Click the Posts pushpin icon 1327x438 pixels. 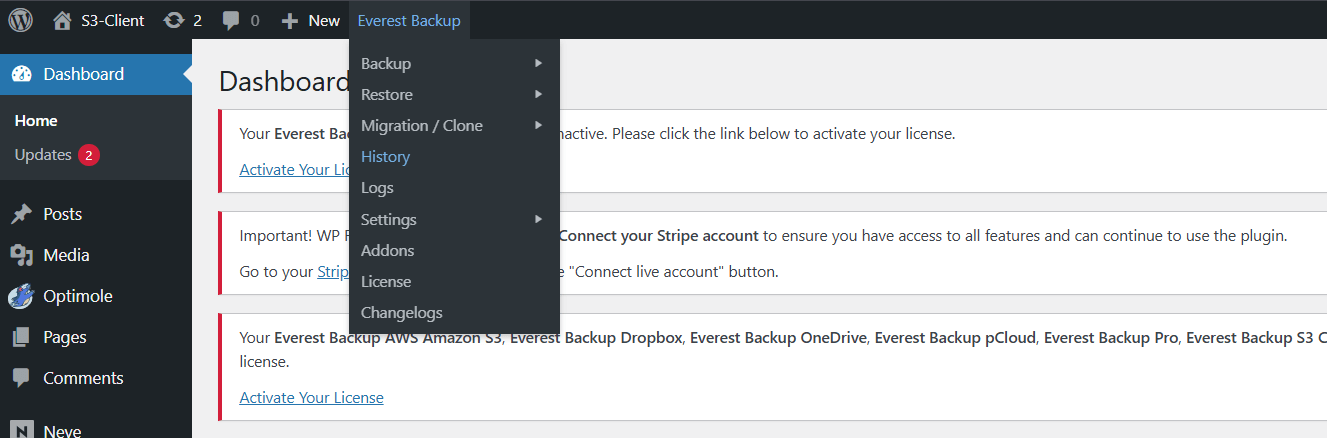pyautogui.click(x=21, y=214)
